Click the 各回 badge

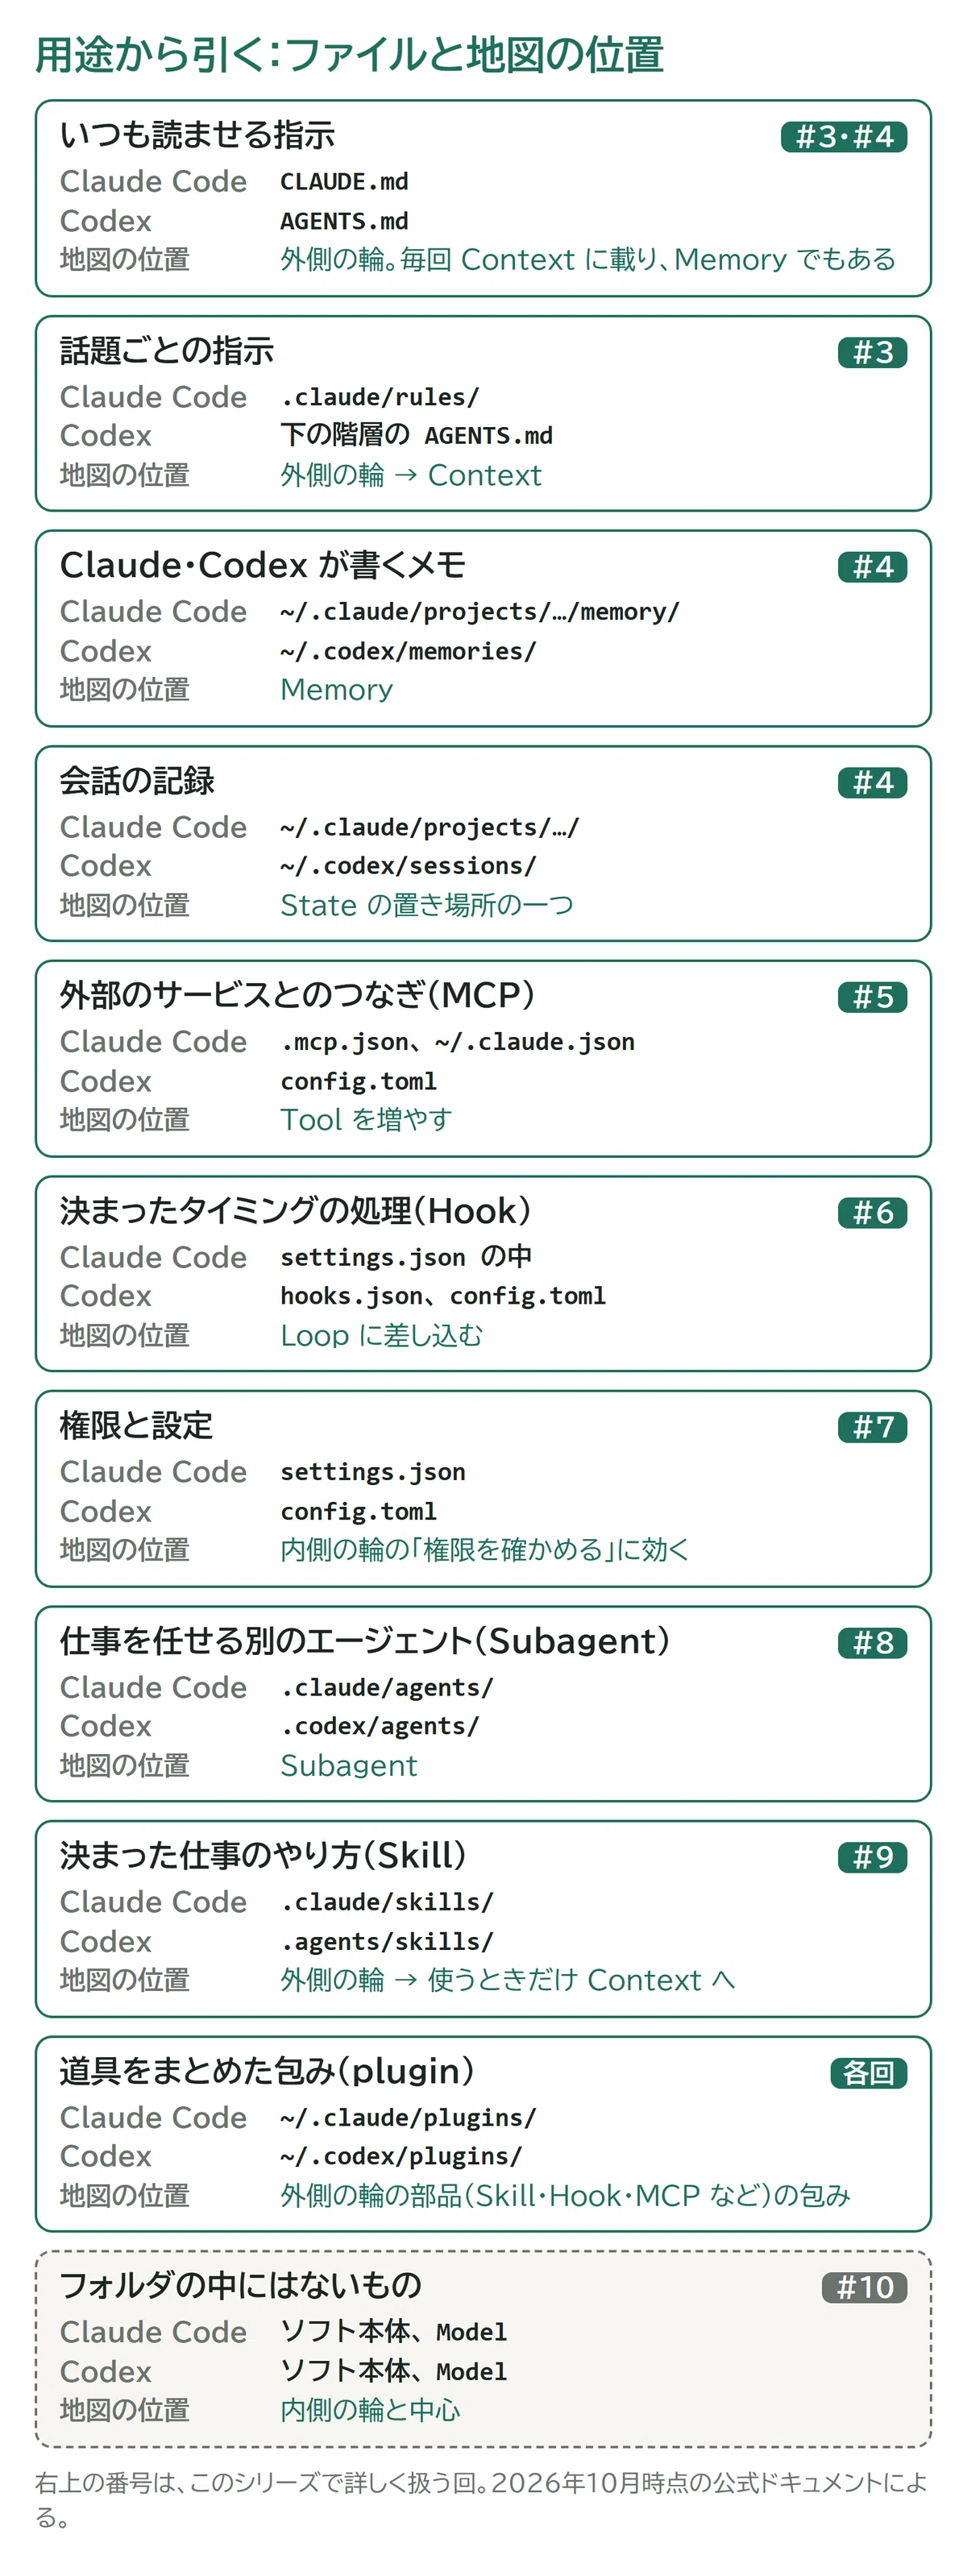868,2073
